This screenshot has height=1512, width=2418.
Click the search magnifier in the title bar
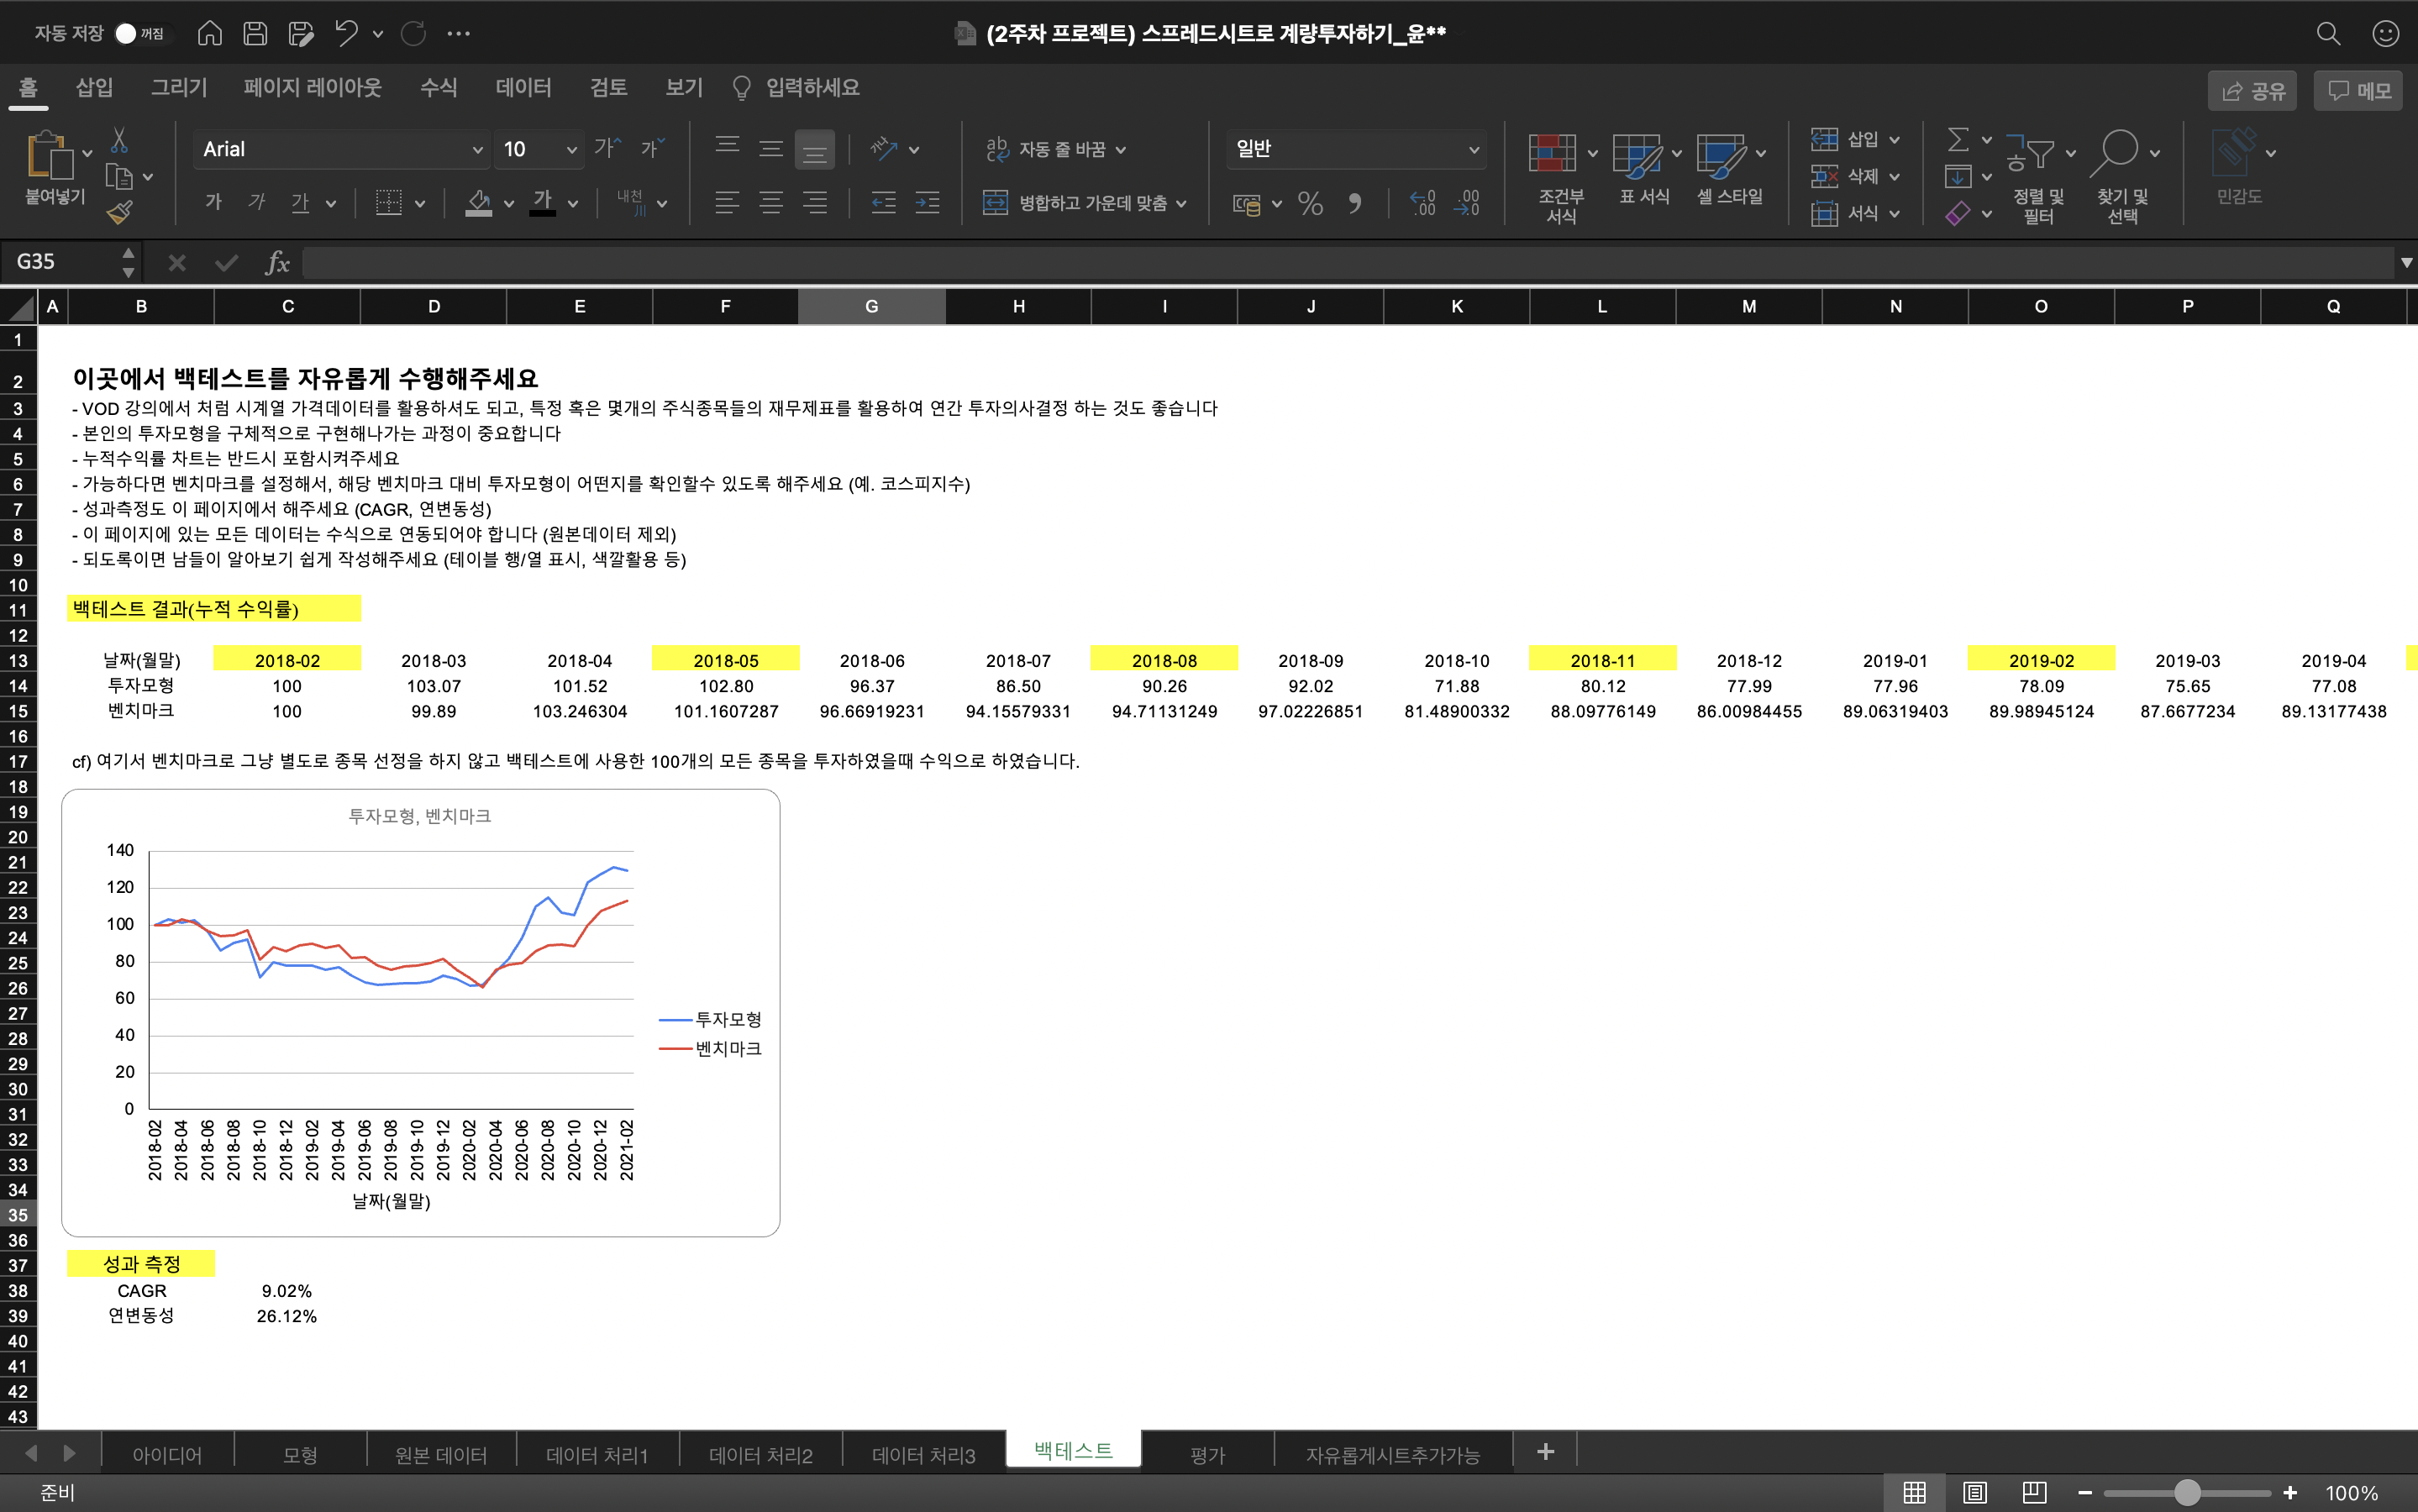2328,33
